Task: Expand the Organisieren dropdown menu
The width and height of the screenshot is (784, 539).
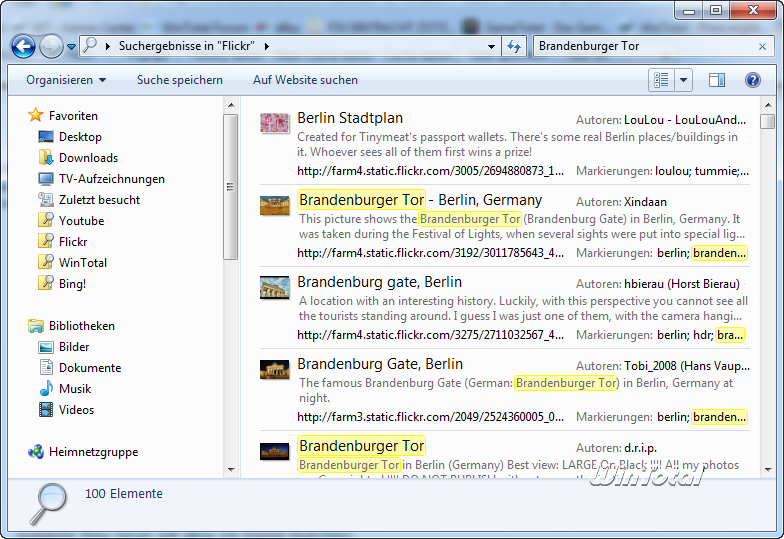Action: tap(66, 80)
